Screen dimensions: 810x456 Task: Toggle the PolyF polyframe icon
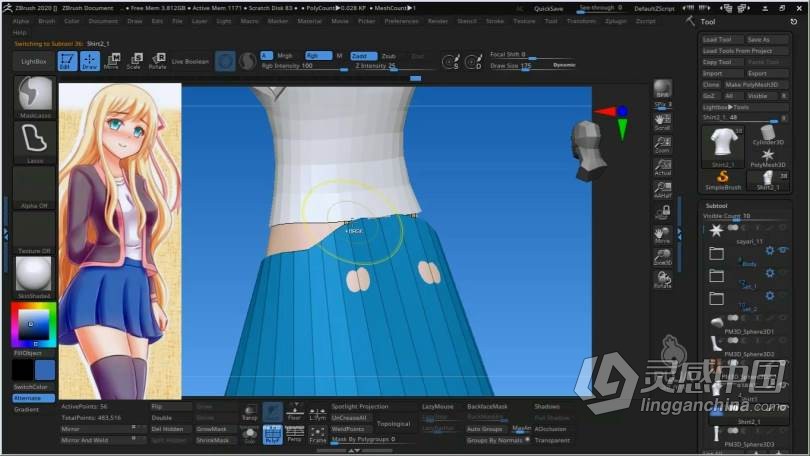pyautogui.click(x=272, y=434)
